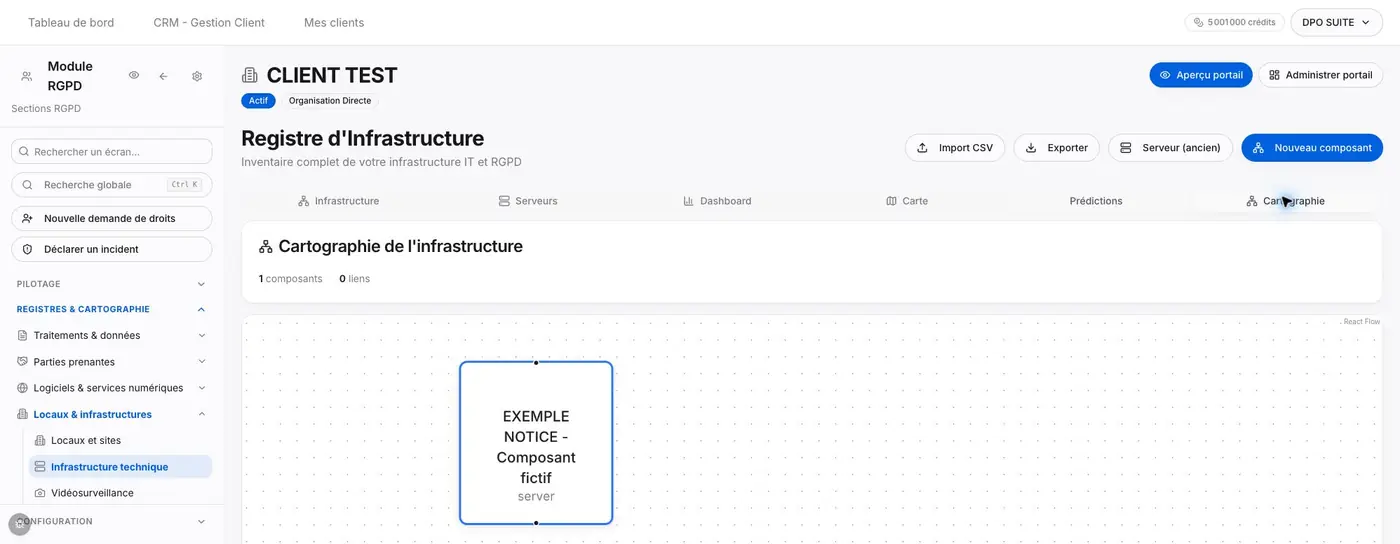Switch to the Infrastructure tab
This screenshot has height=544, width=1400.
[x=338, y=201]
